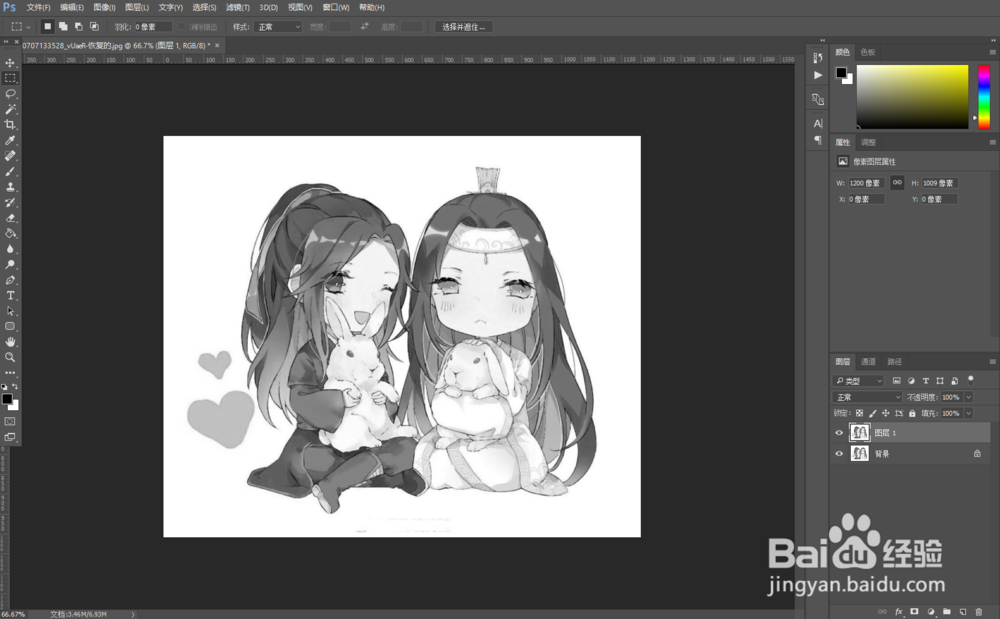
Task: Click Intersect with Selection mode button
Action: click(x=94, y=27)
